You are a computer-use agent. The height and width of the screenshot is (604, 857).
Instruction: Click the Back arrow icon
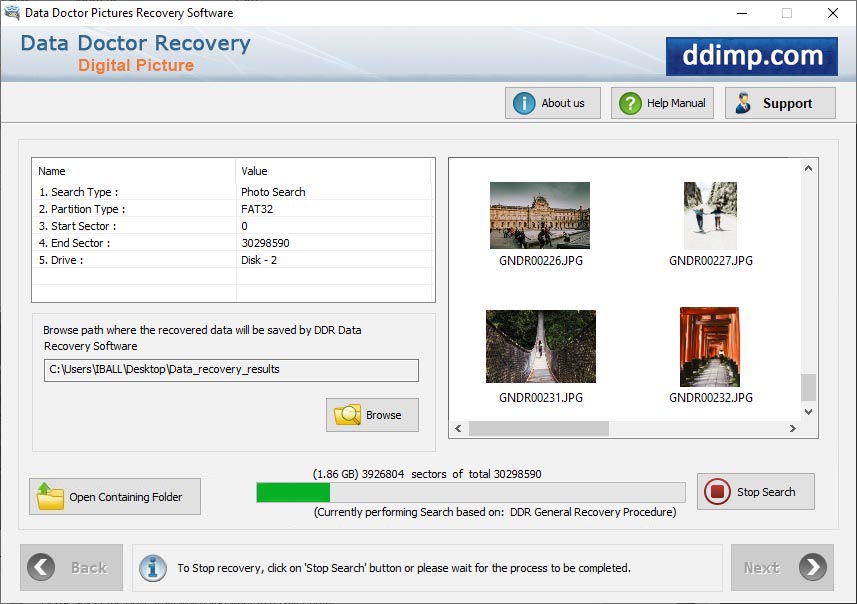[40, 567]
